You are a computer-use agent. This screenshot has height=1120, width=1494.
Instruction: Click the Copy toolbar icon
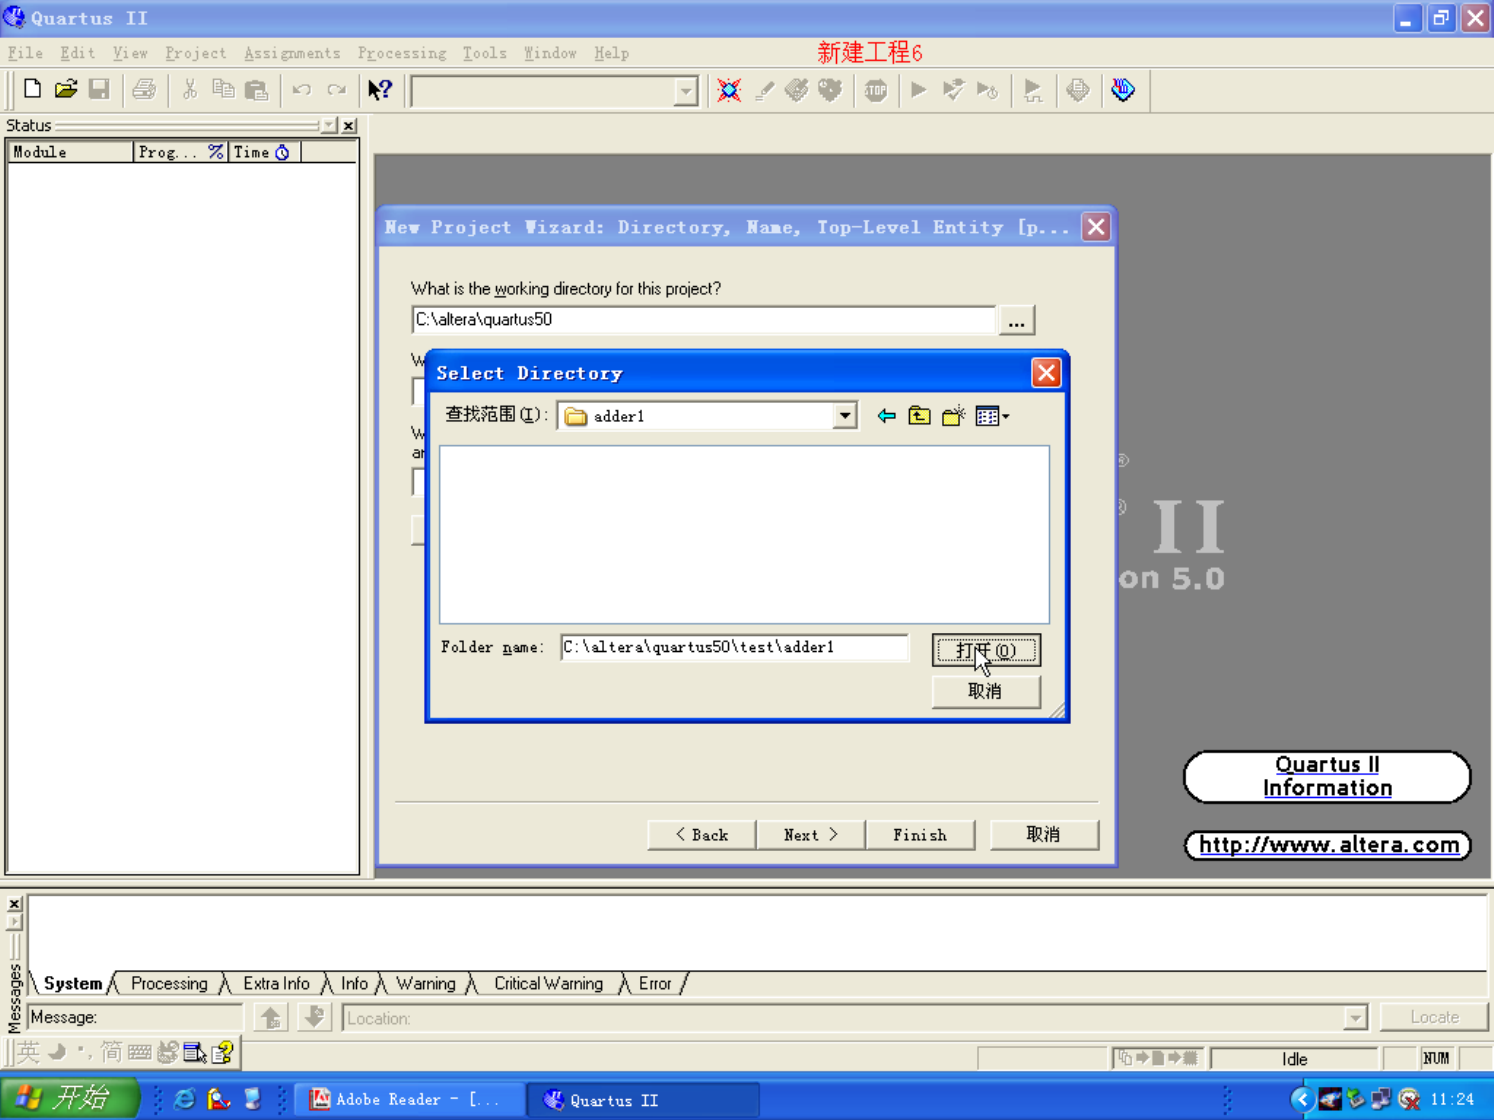[x=223, y=89]
